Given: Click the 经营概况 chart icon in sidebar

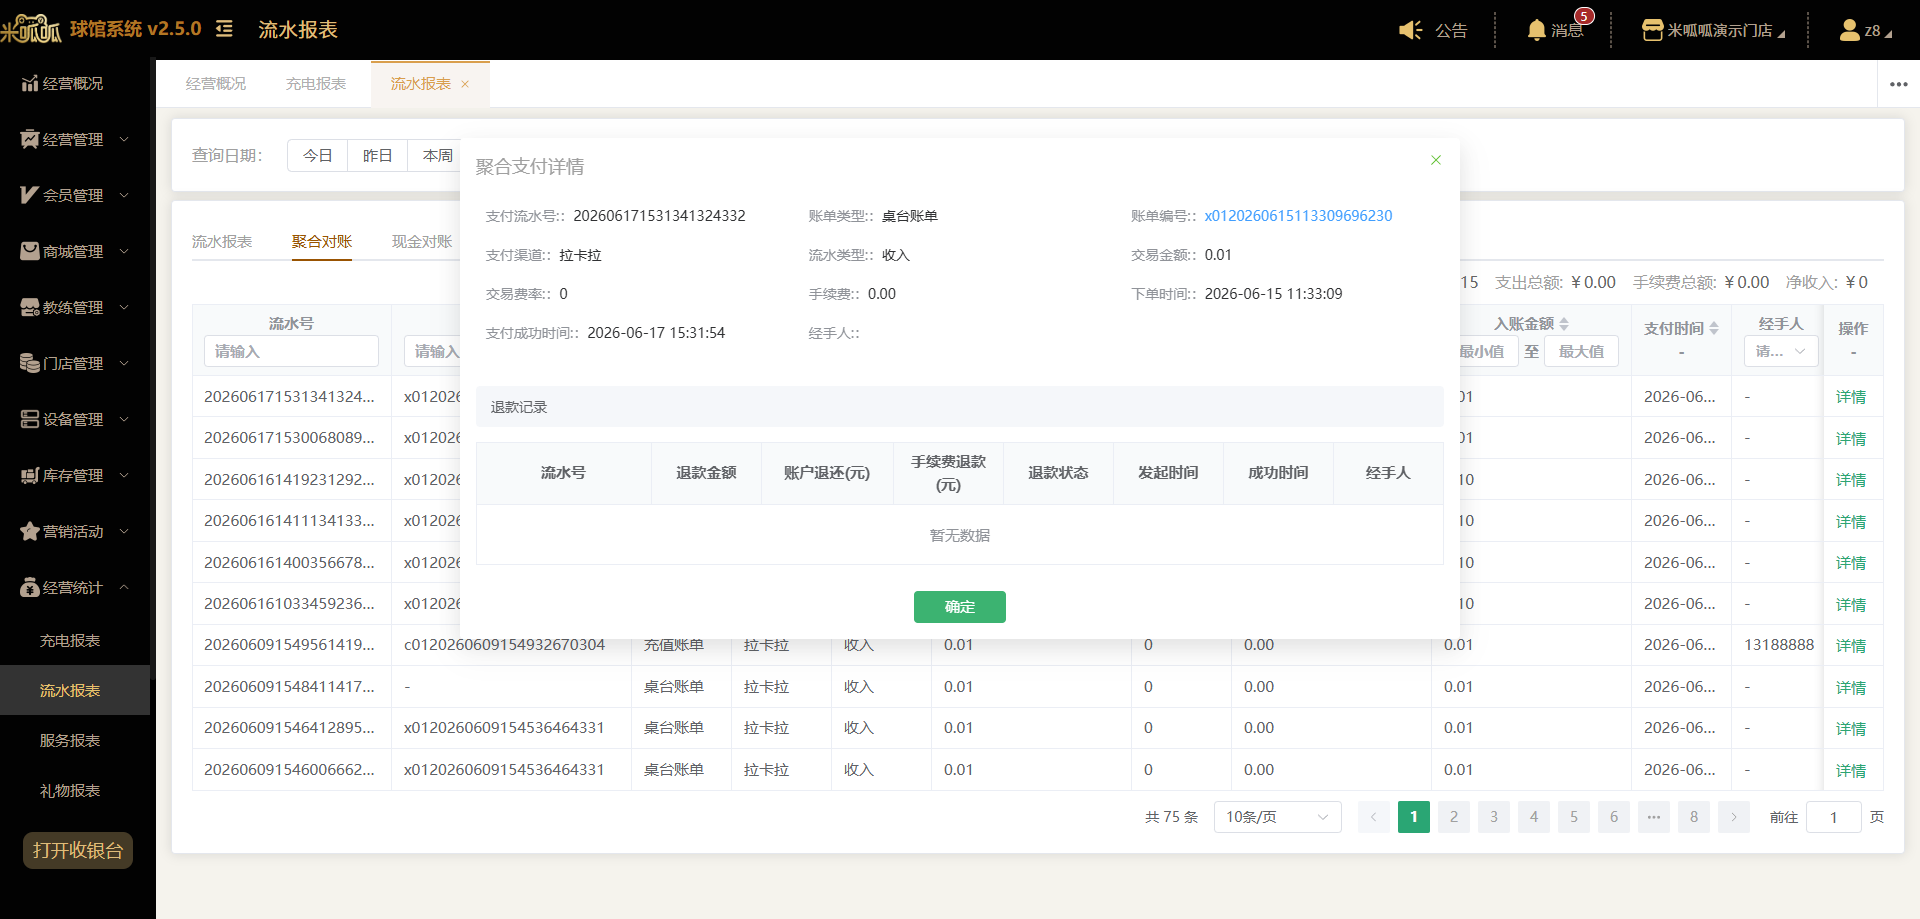Looking at the screenshot, I should pyautogui.click(x=30, y=83).
